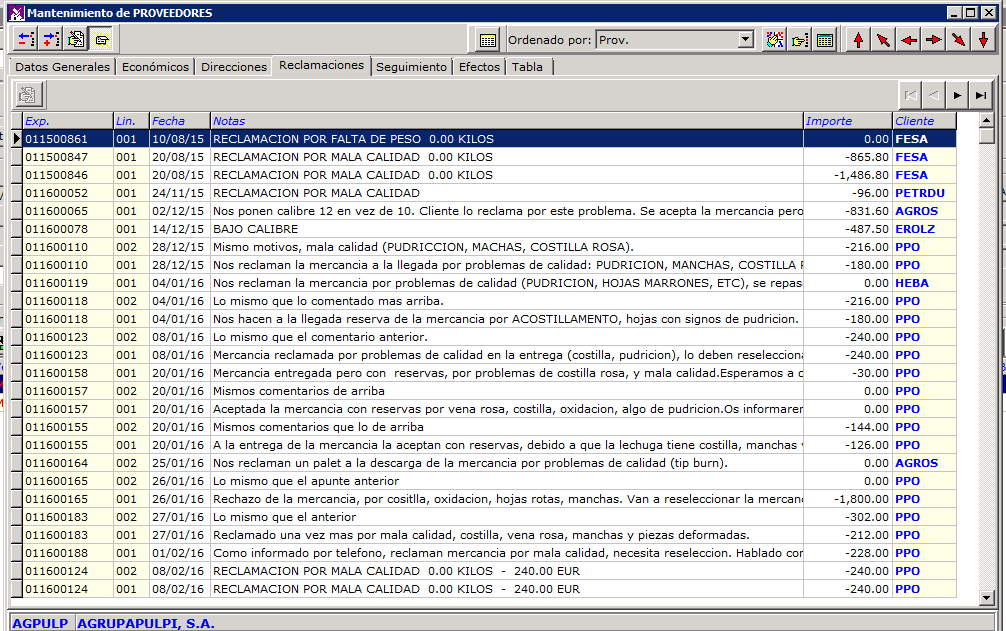
Task: Select the Económicos tab
Action: coord(155,67)
